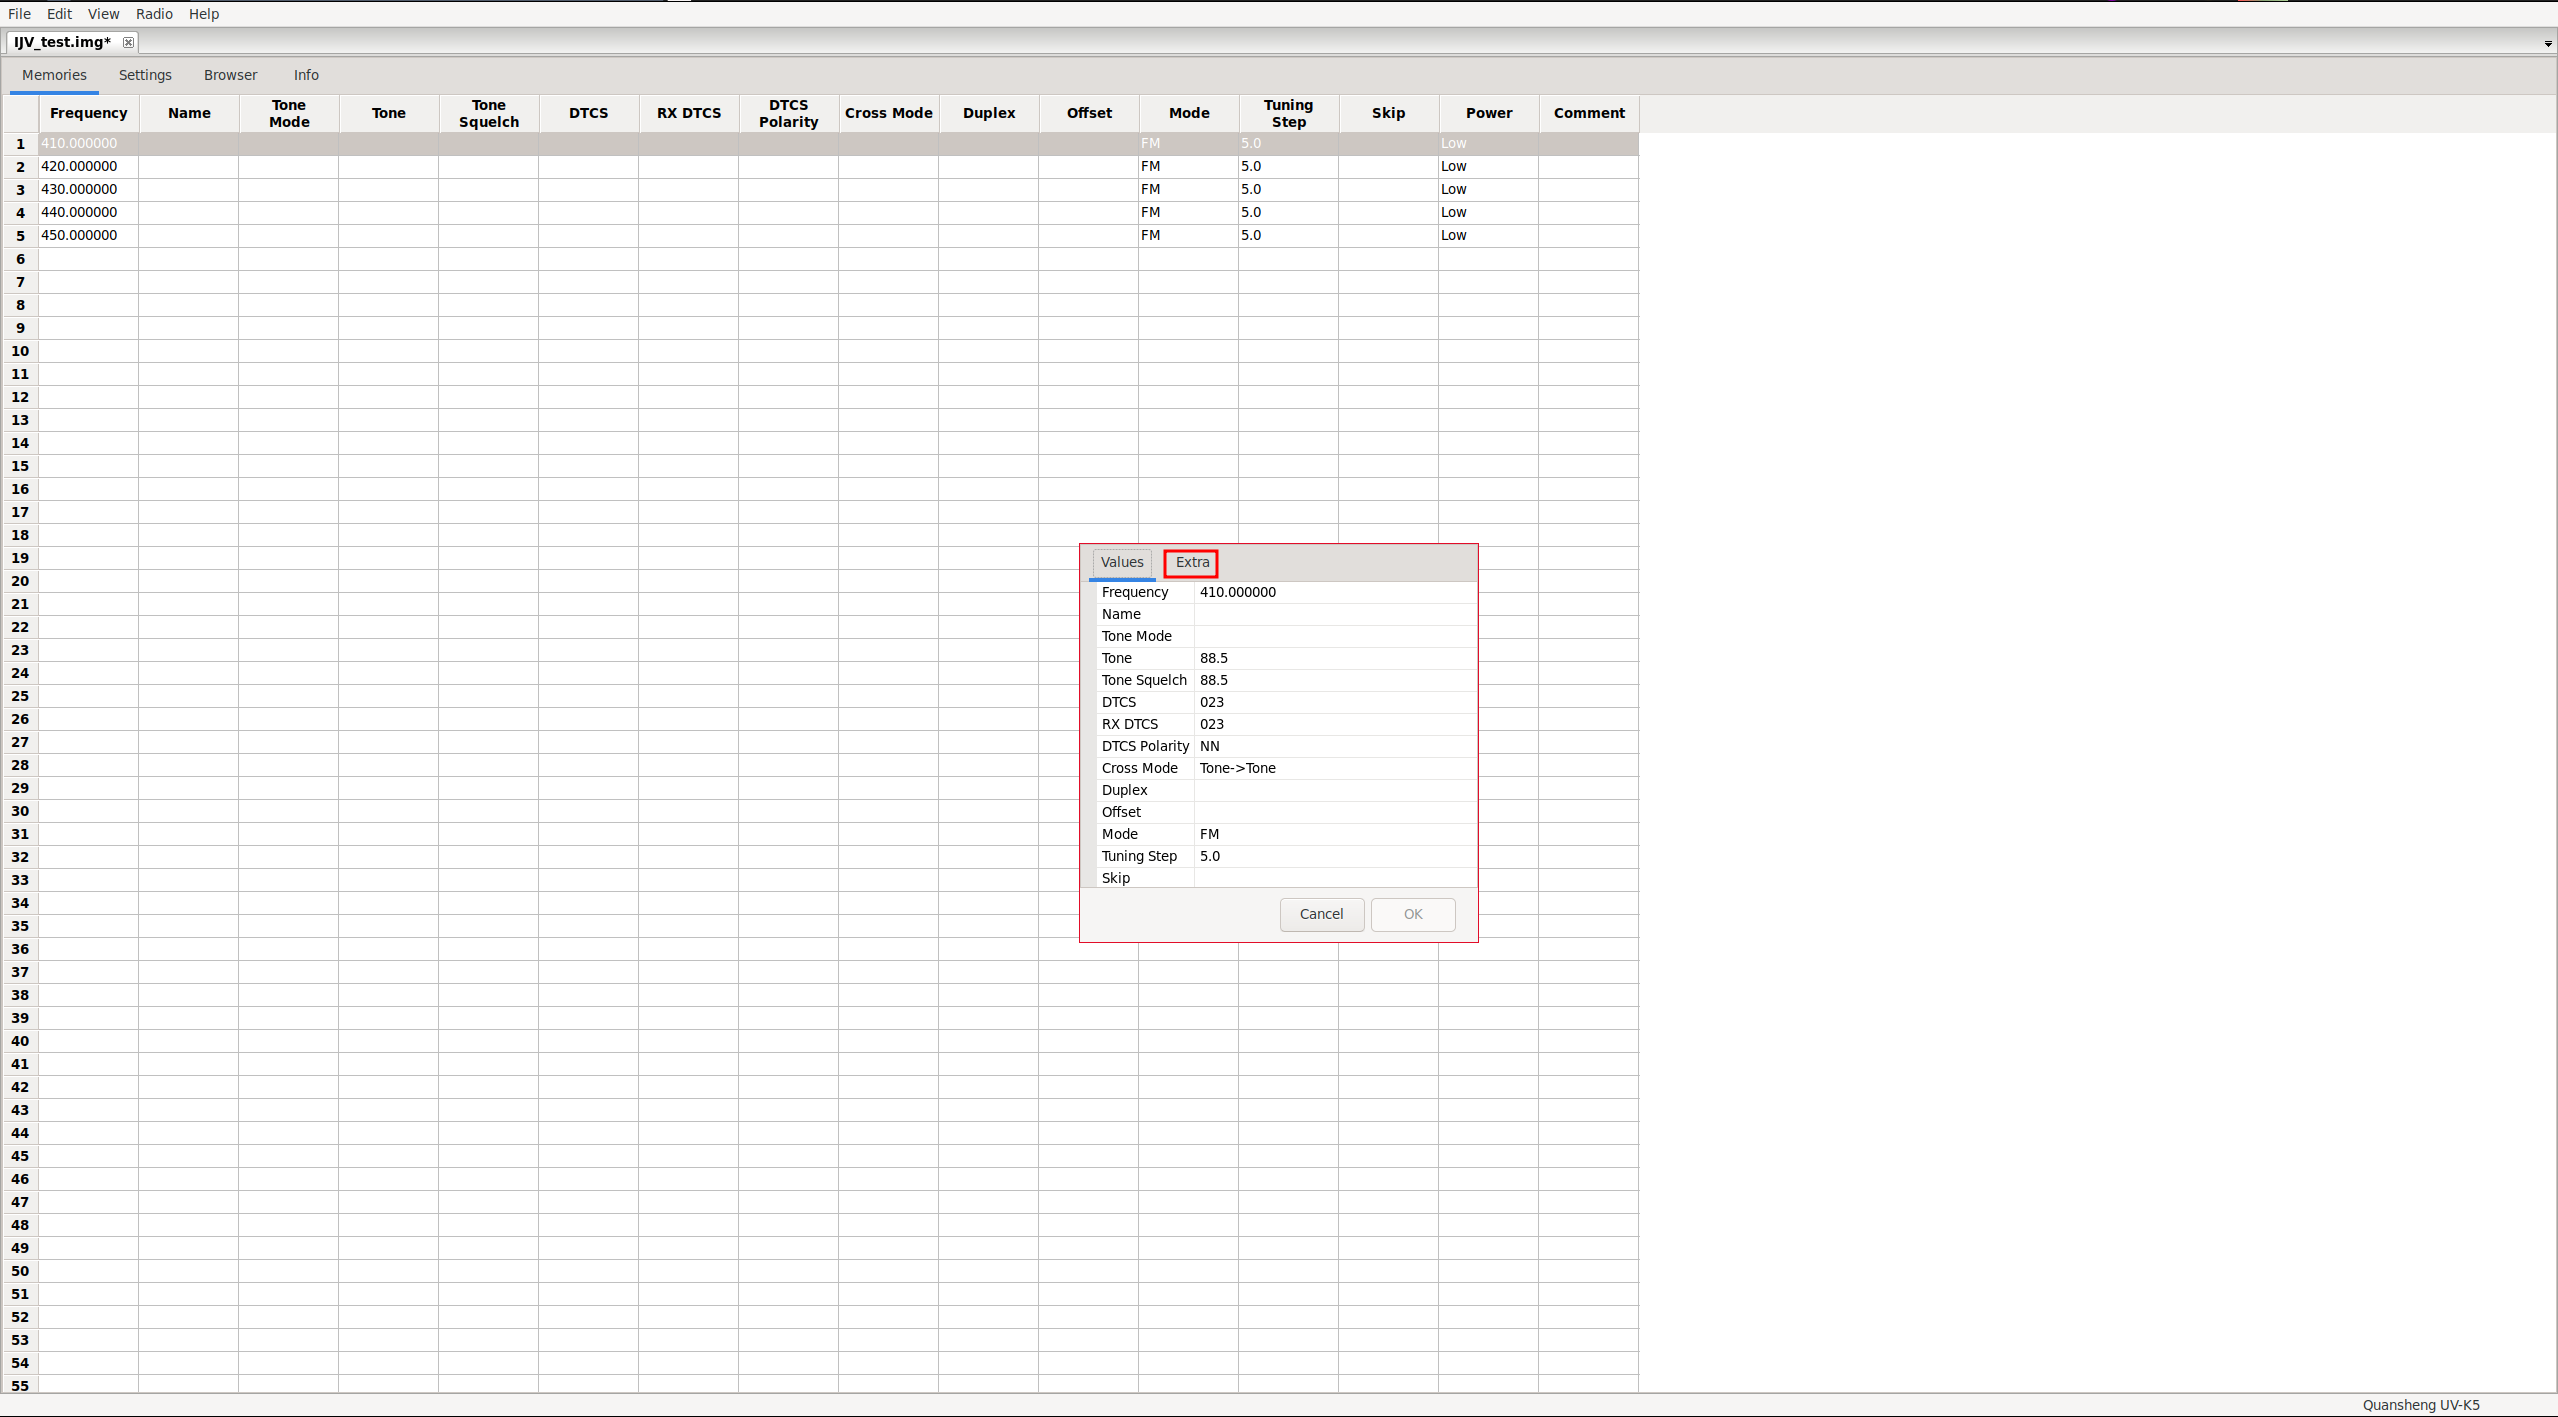The width and height of the screenshot is (2558, 1417).
Task: Click the Tone Mode field in dialog
Action: (x=1334, y=636)
